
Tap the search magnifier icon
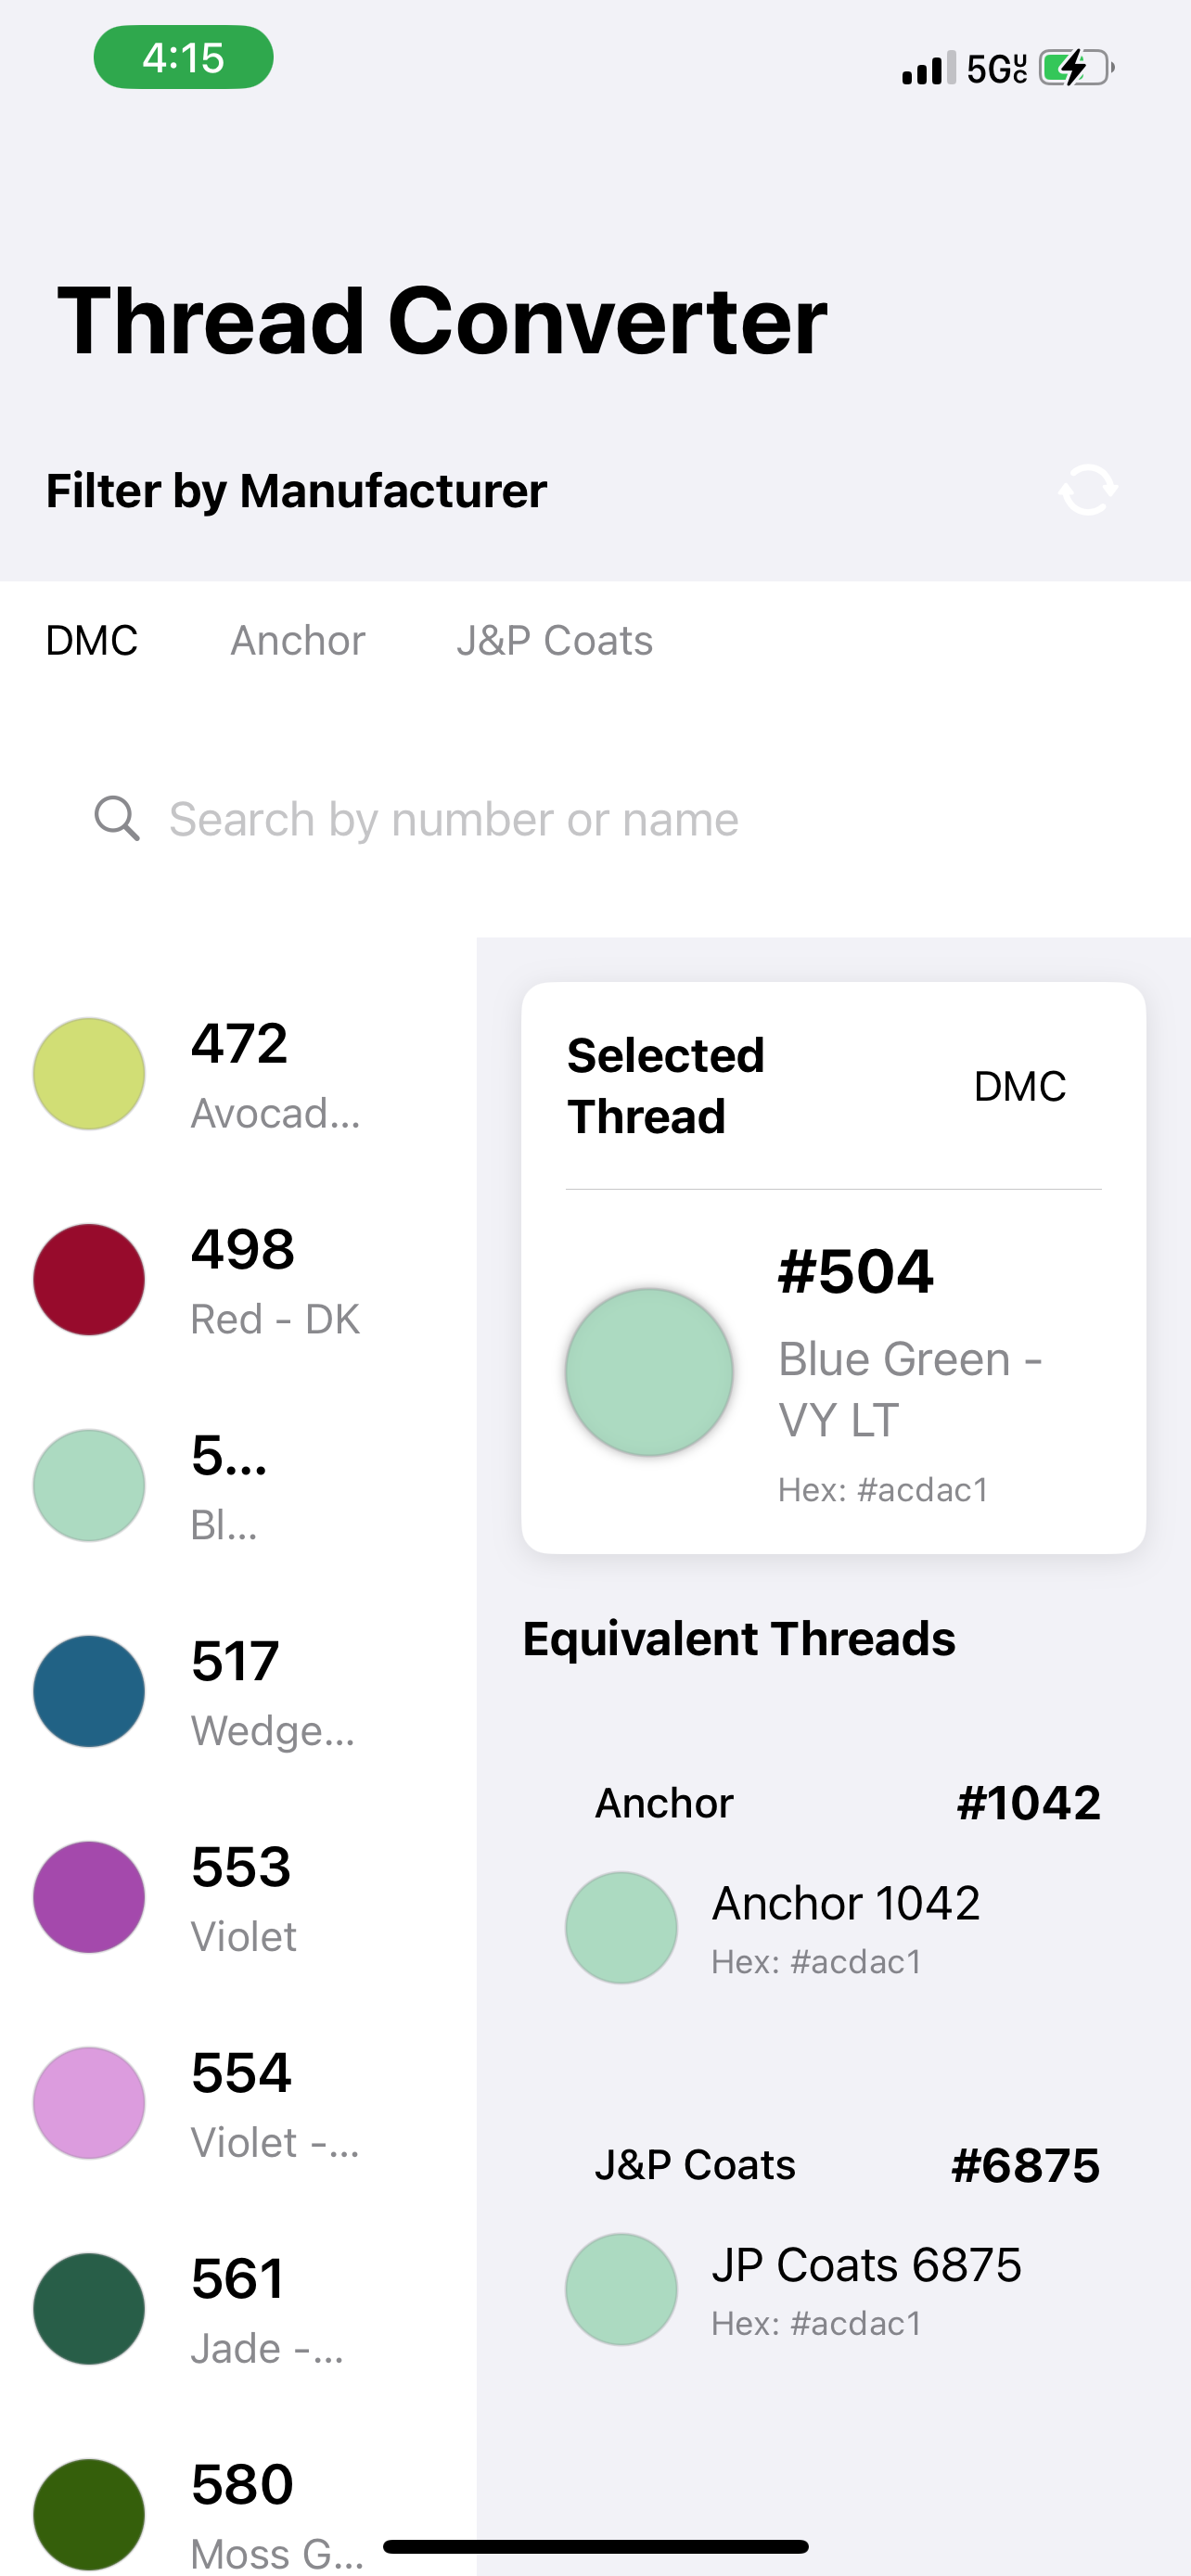117,819
